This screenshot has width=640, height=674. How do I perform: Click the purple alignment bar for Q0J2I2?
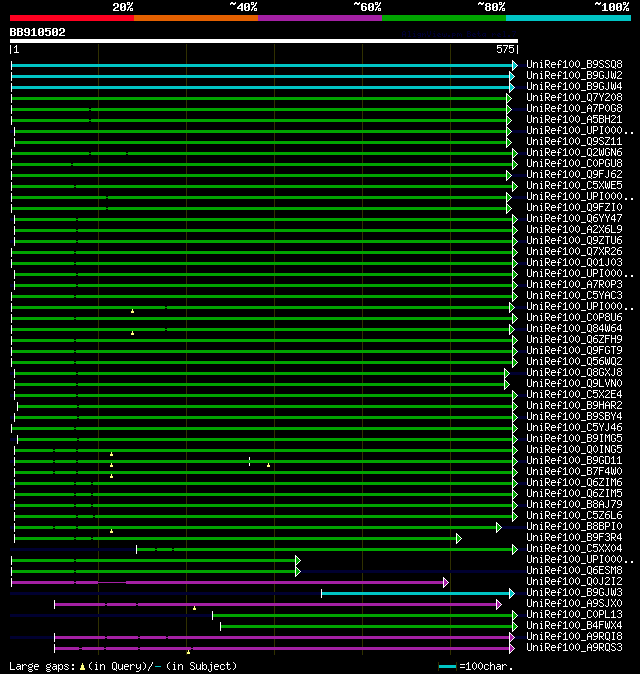(230, 582)
